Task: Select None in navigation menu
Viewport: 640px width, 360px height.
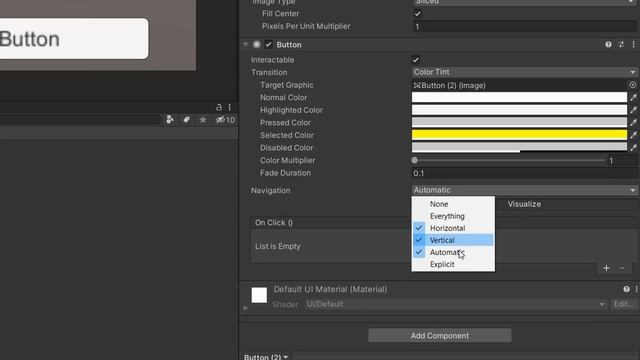Action: 453,204
